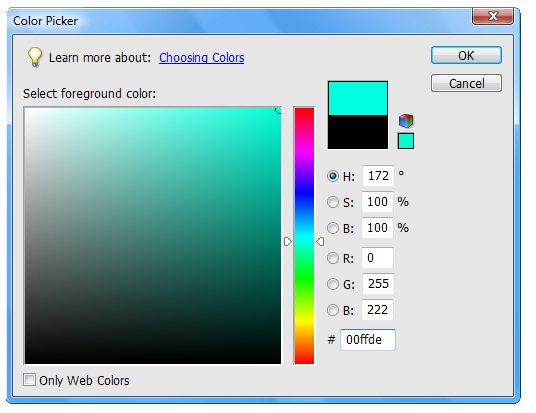Screen dimensions: 536x413
Task: Open the Choosing Colors help link
Action: click(202, 57)
